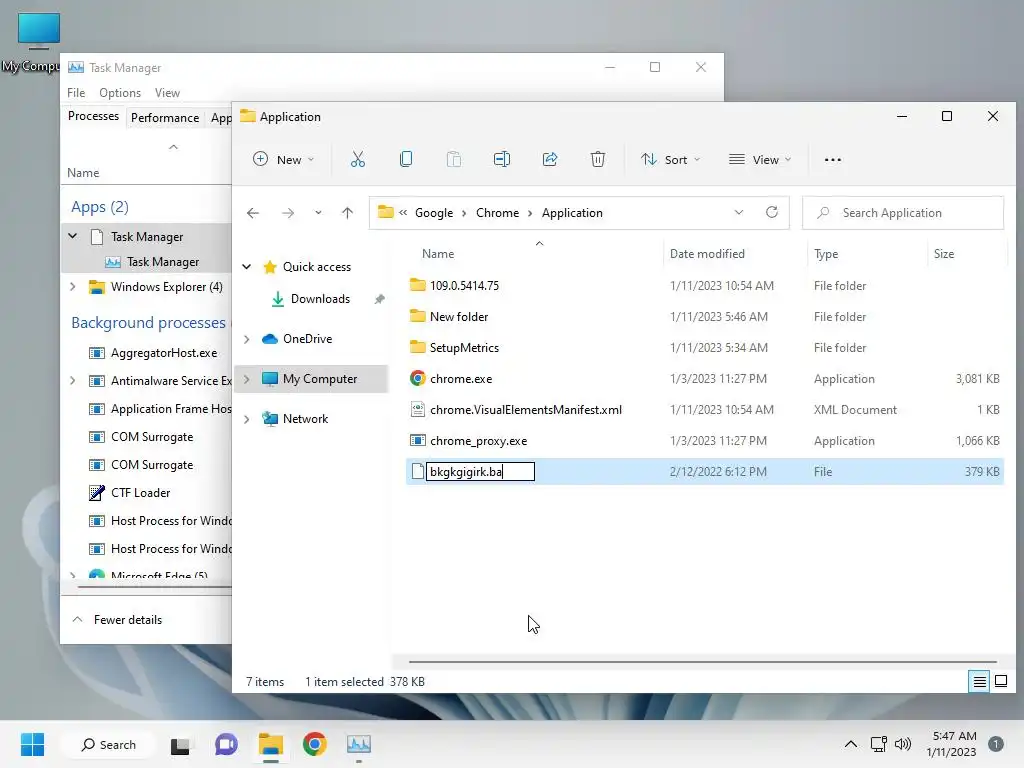Click the Search Application input box

click(x=903, y=213)
